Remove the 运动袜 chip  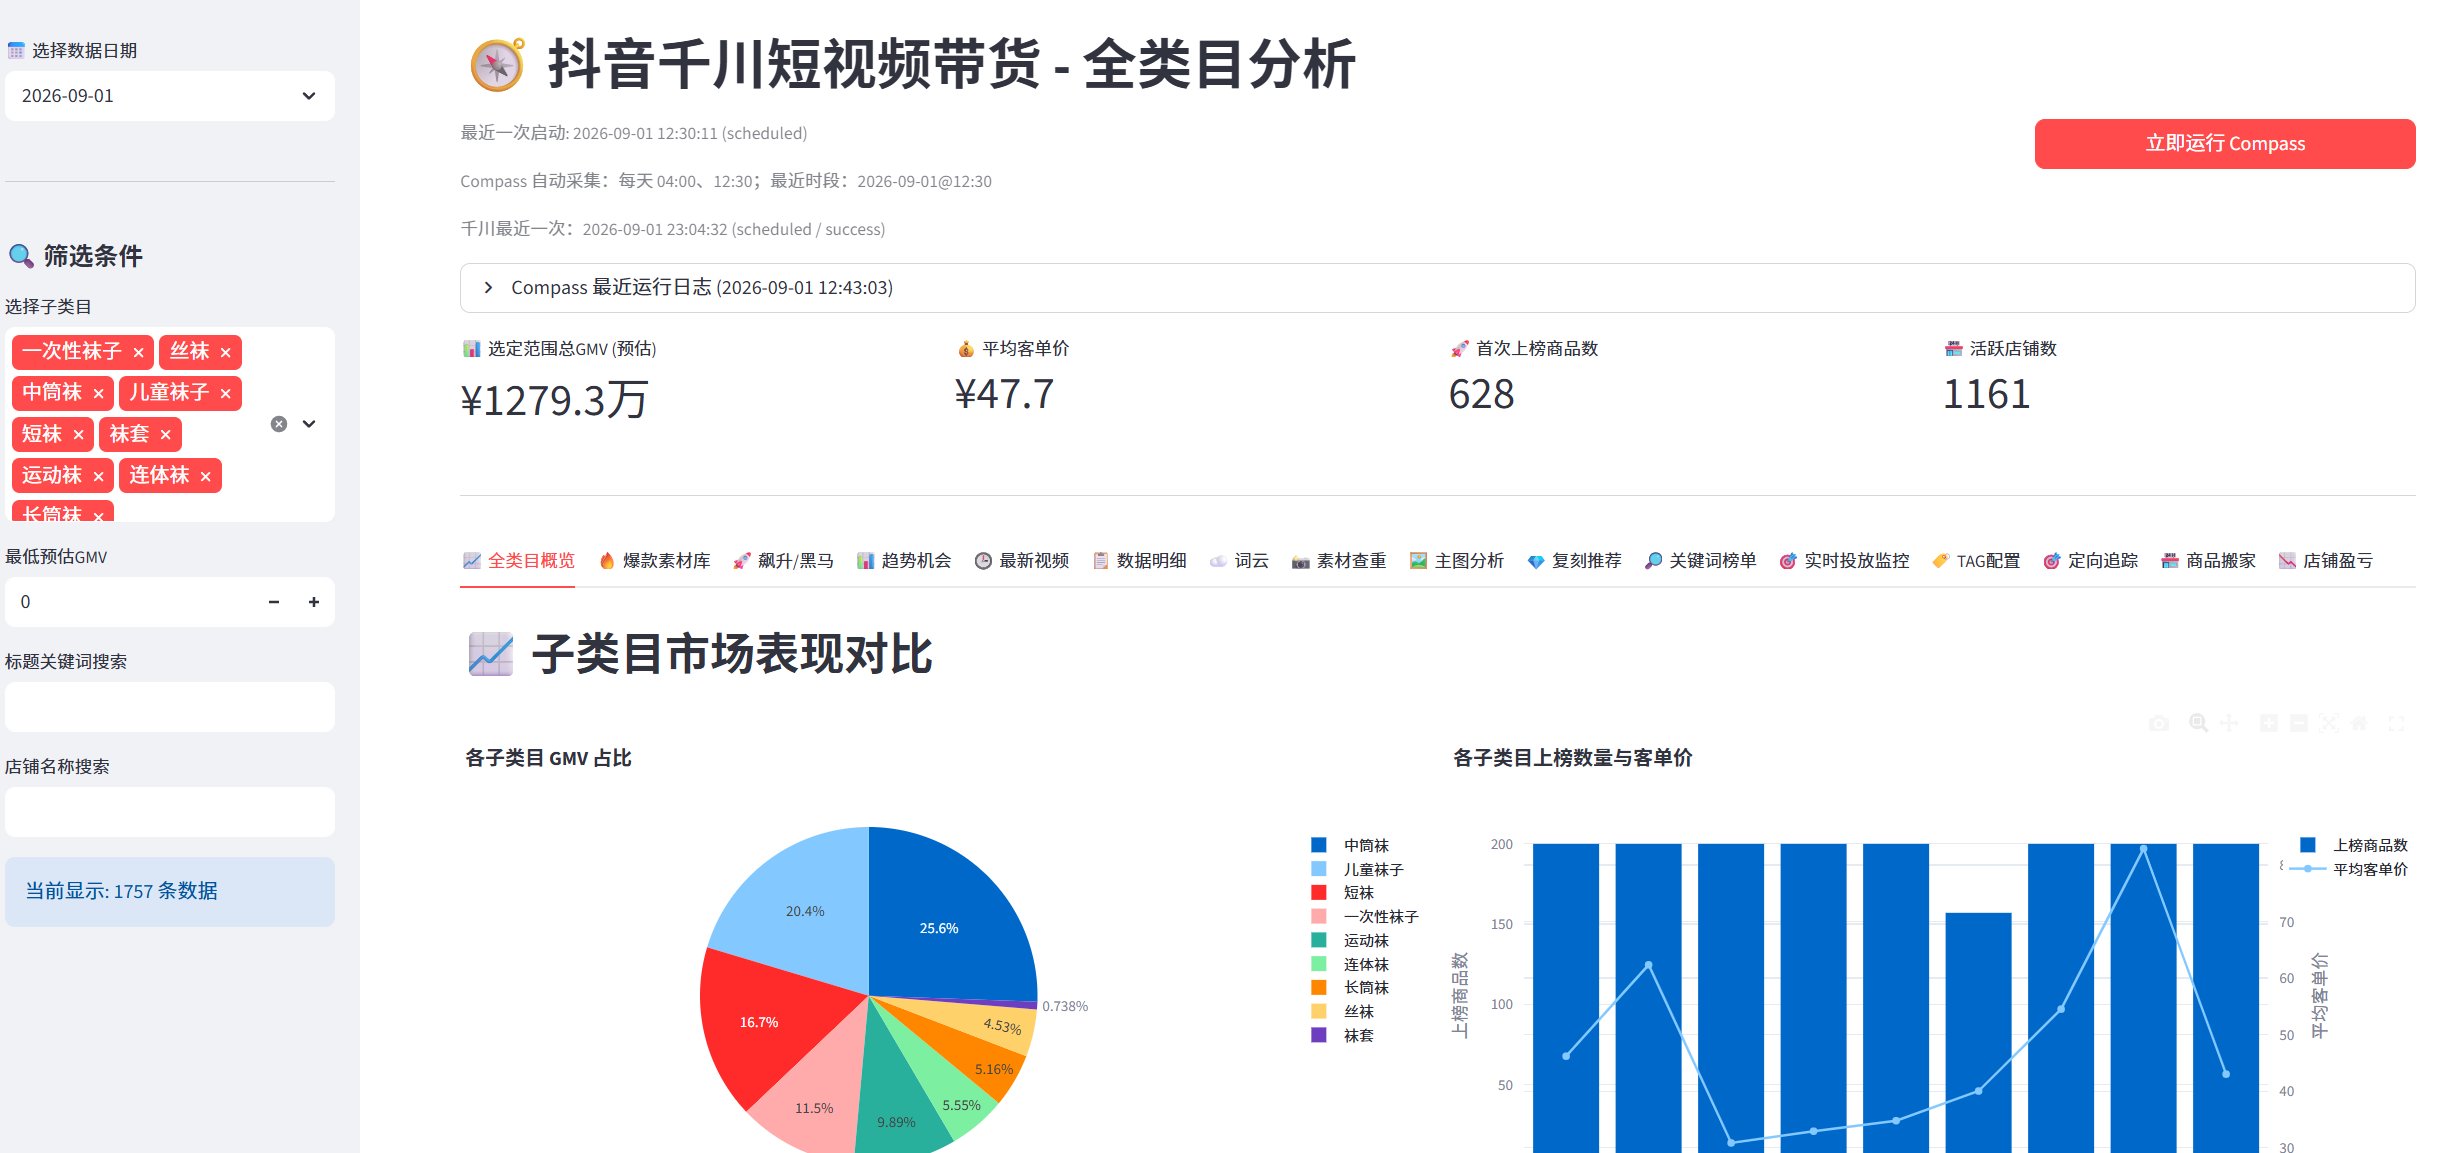(x=98, y=476)
